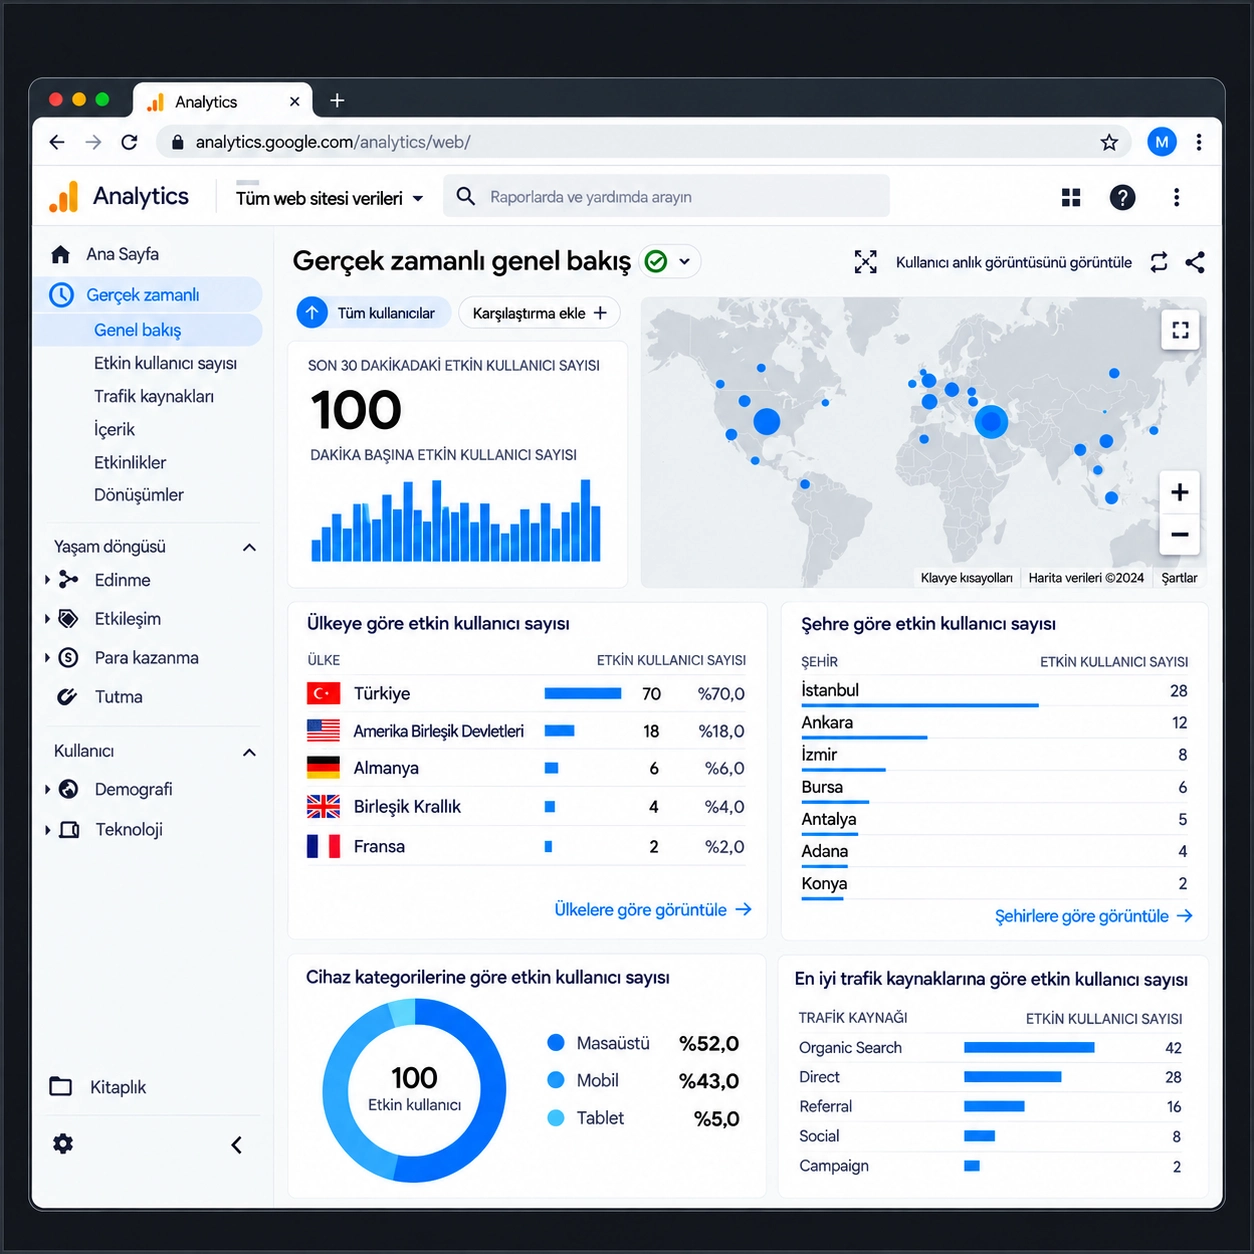Collapse the sidebar with the left chevron
Viewport: 1254px width, 1254px height.
237,1145
